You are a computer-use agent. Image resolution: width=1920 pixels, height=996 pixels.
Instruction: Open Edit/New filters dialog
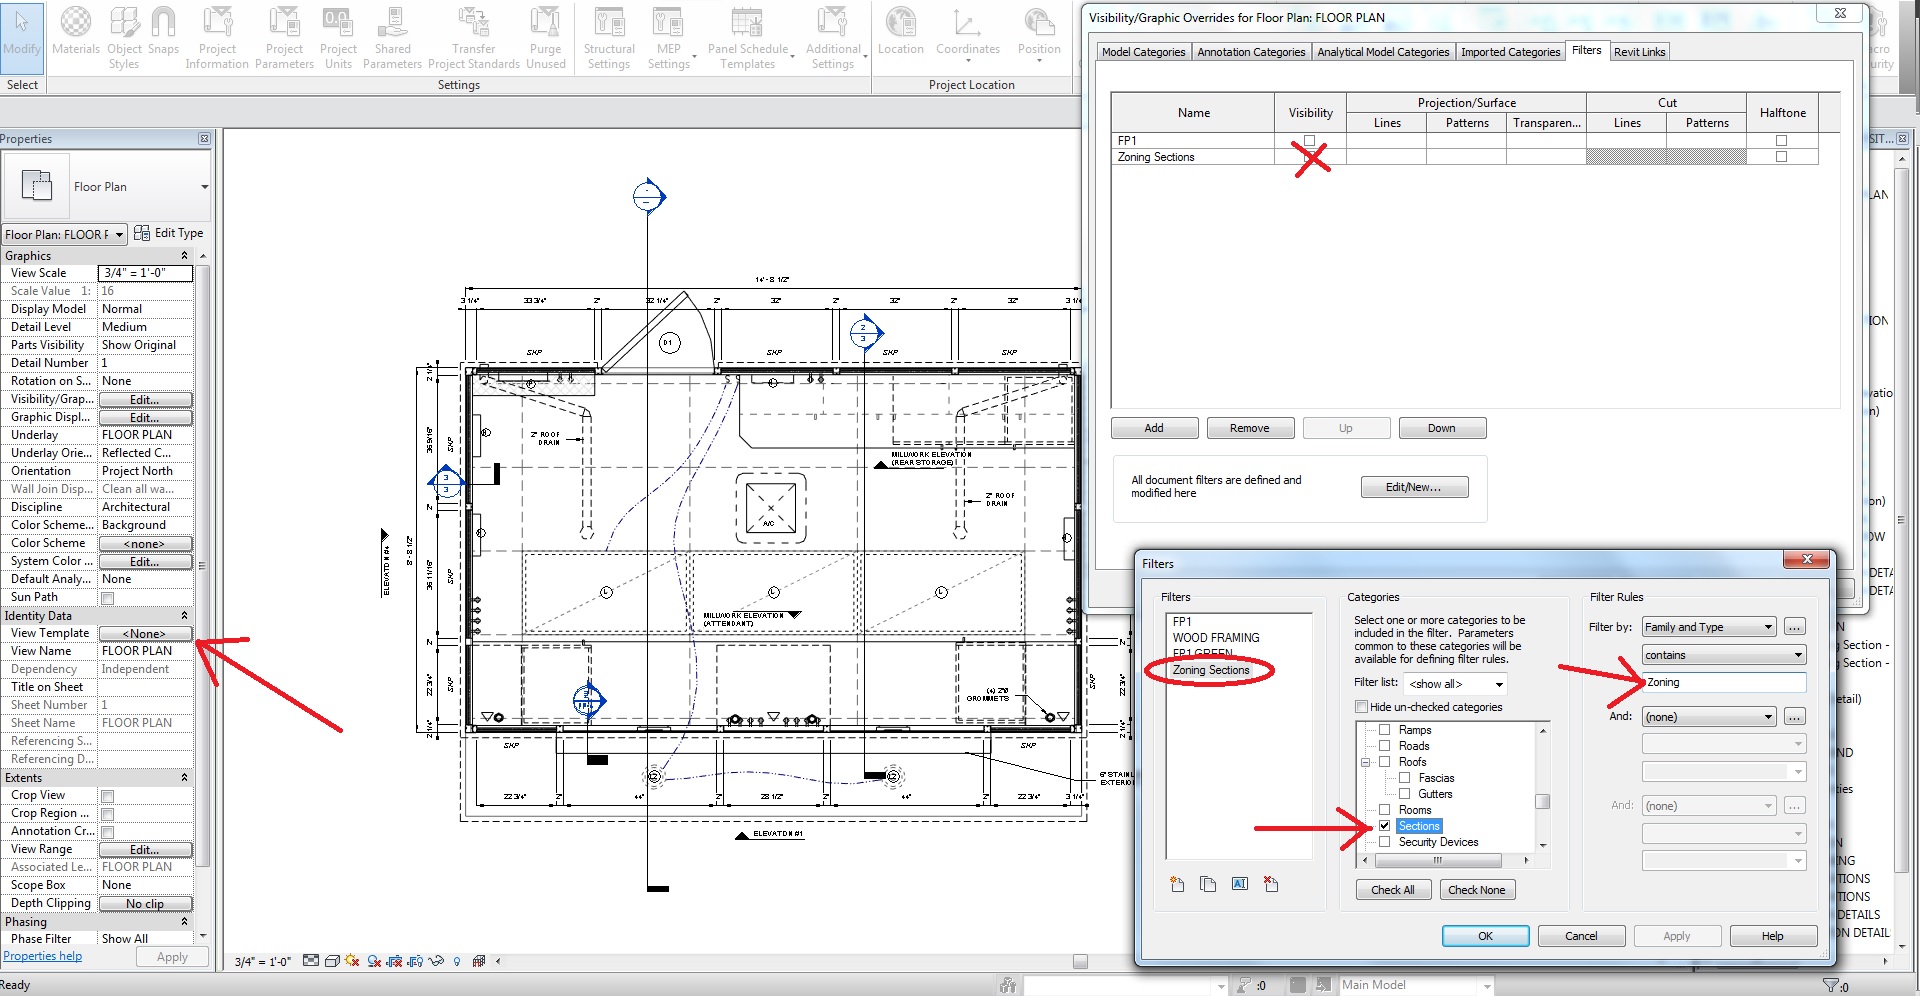click(1413, 486)
